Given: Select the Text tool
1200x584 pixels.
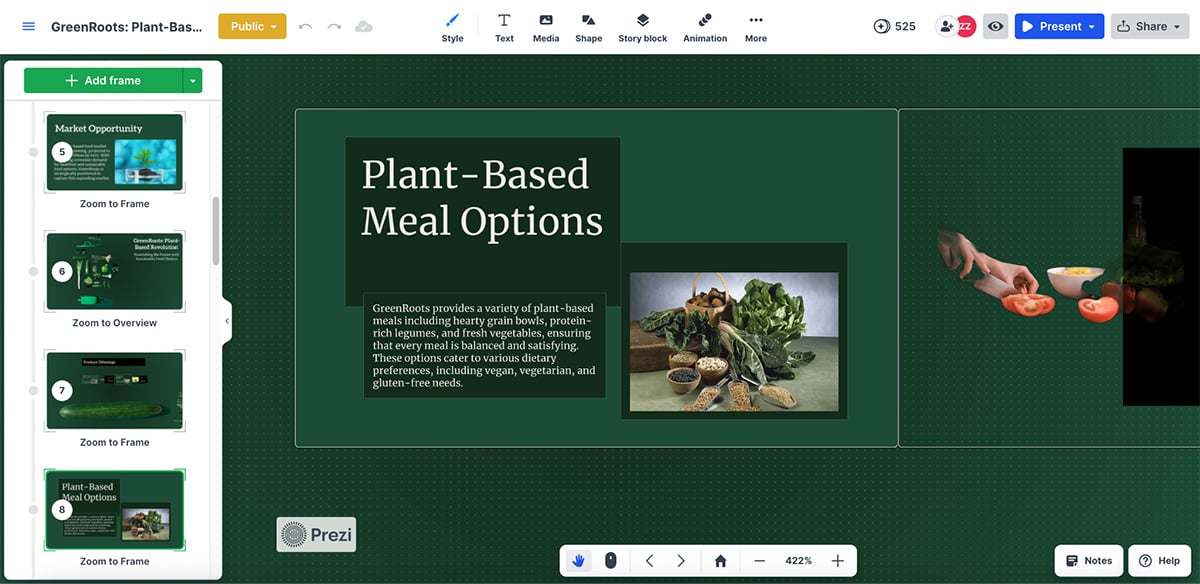Looking at the screenshot, I should coord(504,26).
